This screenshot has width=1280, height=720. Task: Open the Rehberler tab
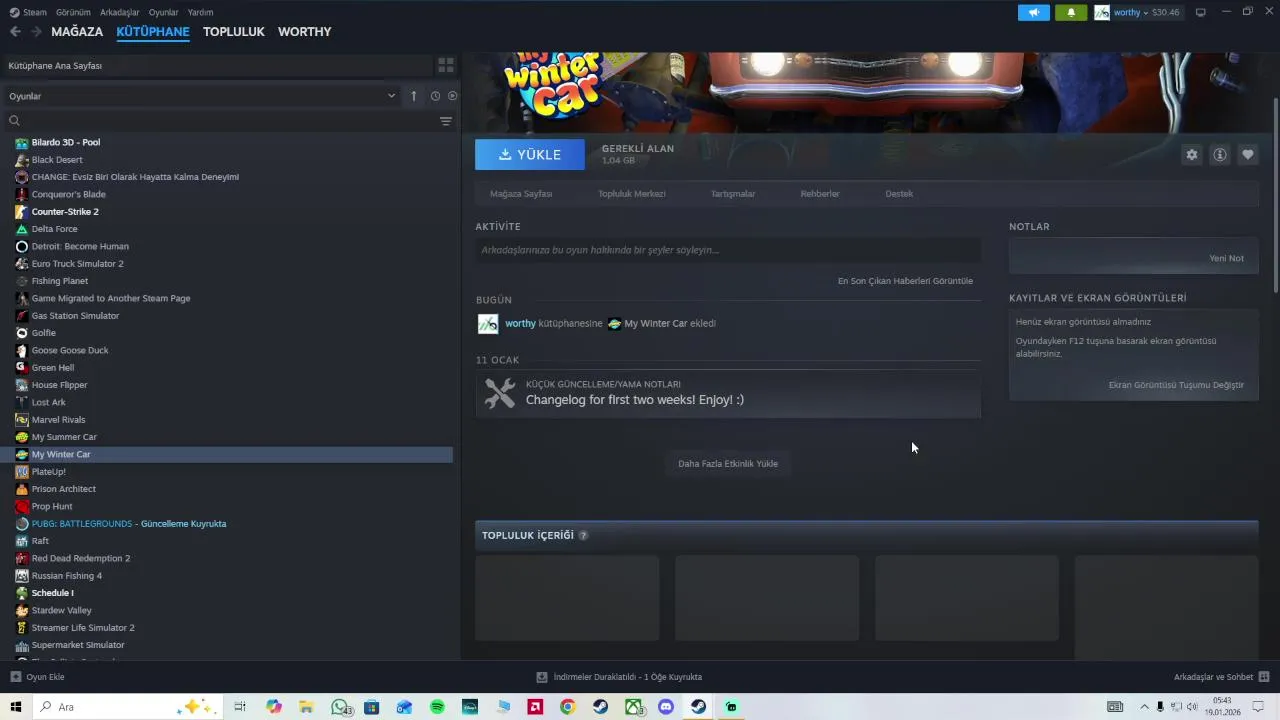(820, 194)
